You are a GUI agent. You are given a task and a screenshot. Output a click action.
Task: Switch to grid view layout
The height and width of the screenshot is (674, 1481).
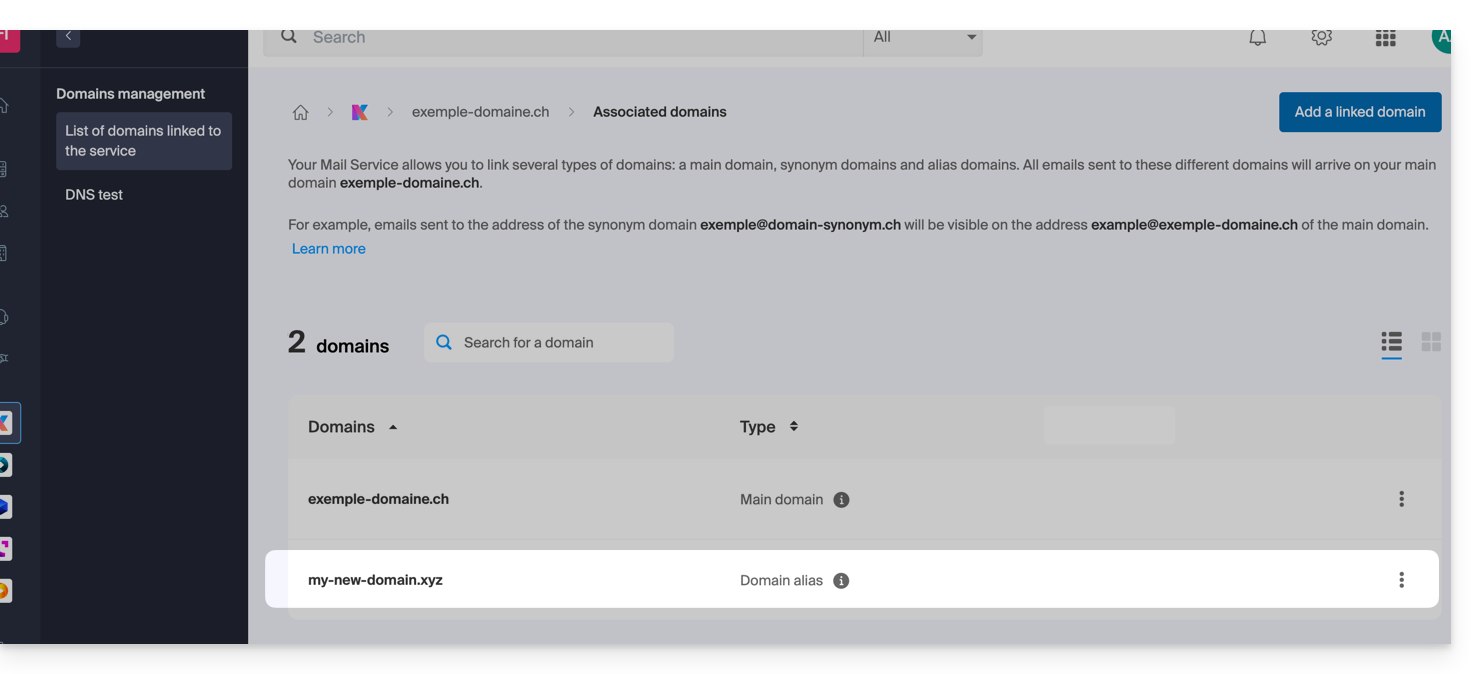click(x=1431, y=342)
